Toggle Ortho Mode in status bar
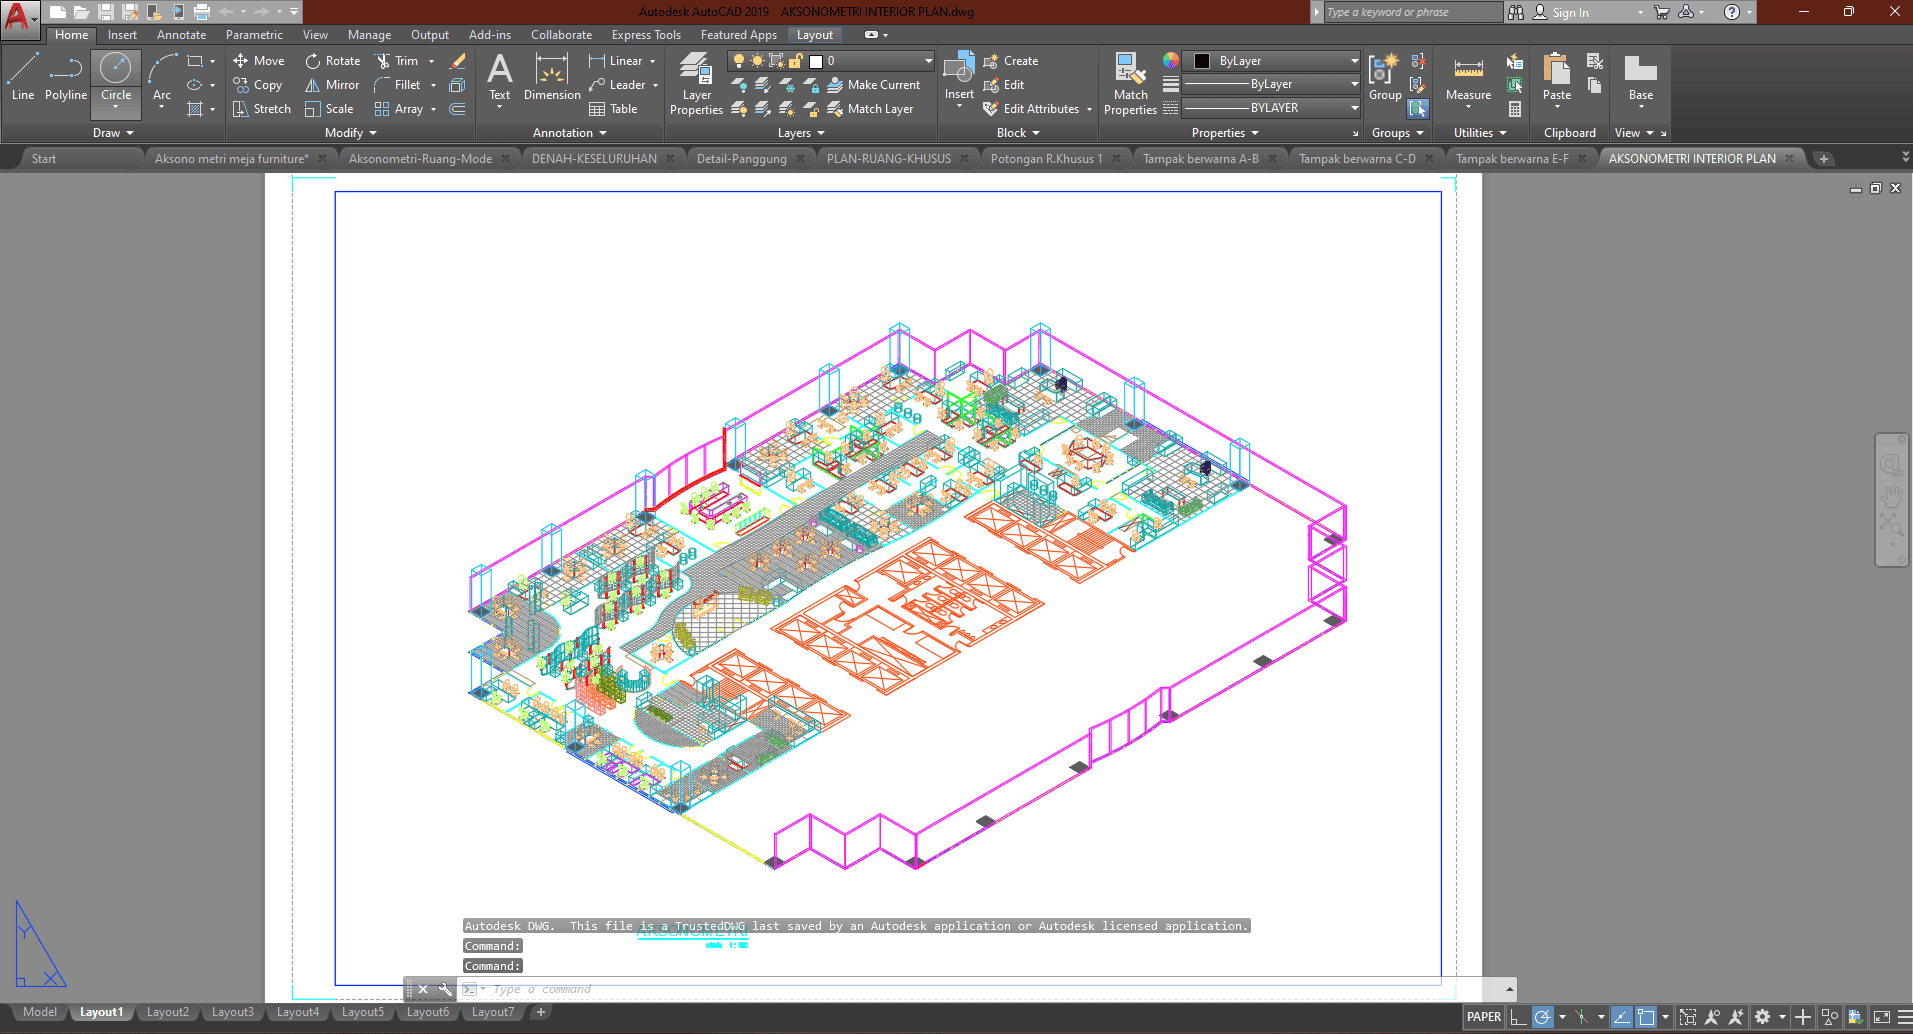 [x=1518, y=1017]
